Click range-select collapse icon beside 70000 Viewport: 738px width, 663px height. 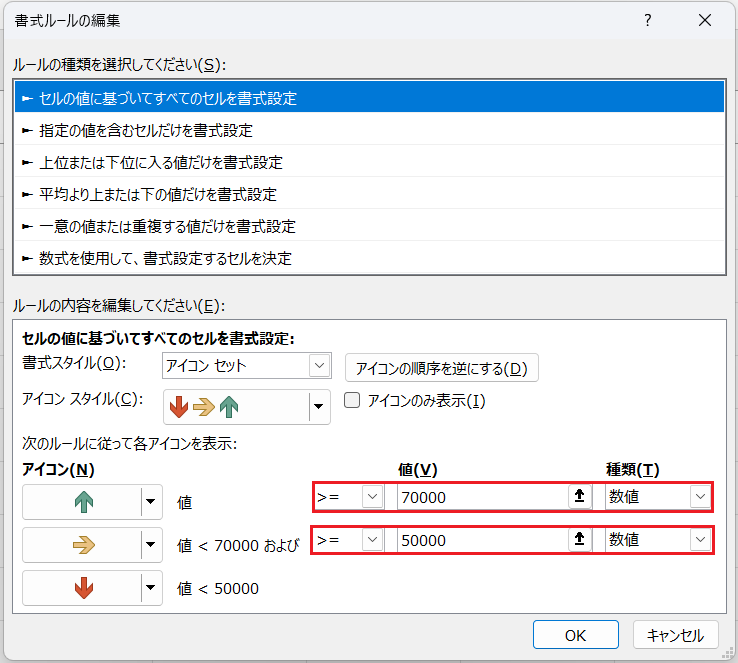click(x=579, y=496)
